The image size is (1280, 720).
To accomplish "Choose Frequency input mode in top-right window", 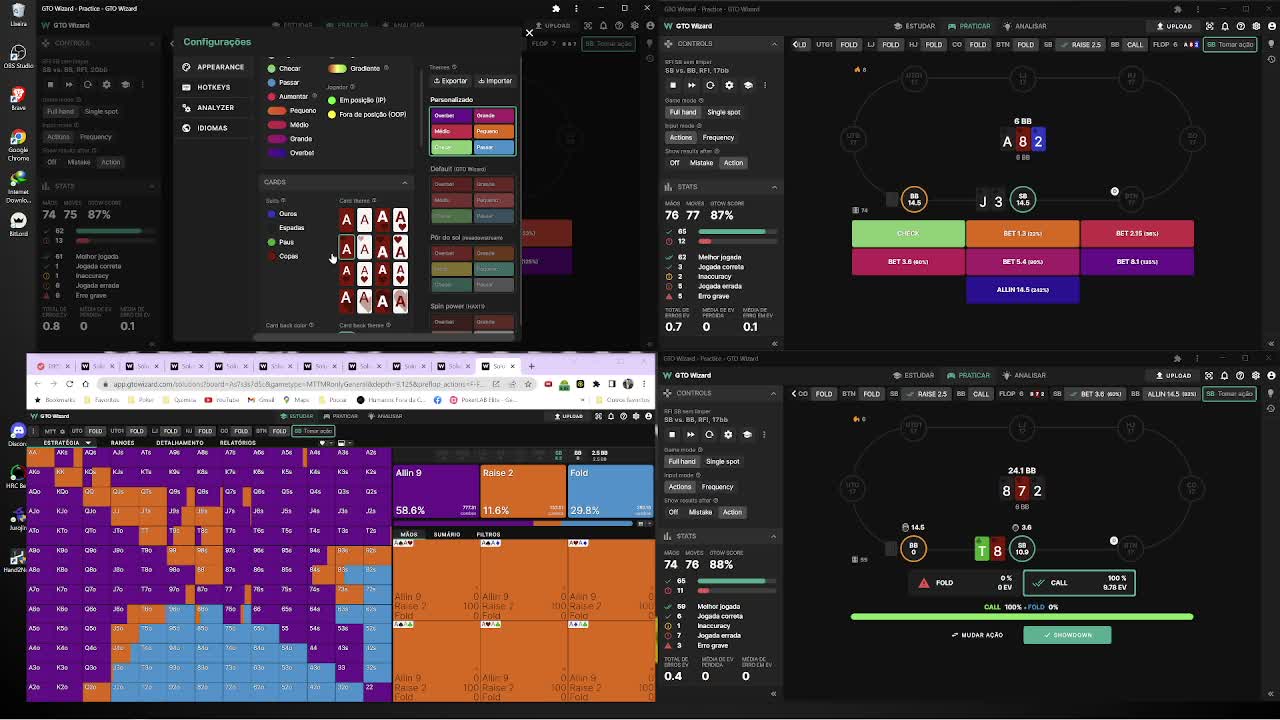I will pyautogui.click(x=718, y=137).
